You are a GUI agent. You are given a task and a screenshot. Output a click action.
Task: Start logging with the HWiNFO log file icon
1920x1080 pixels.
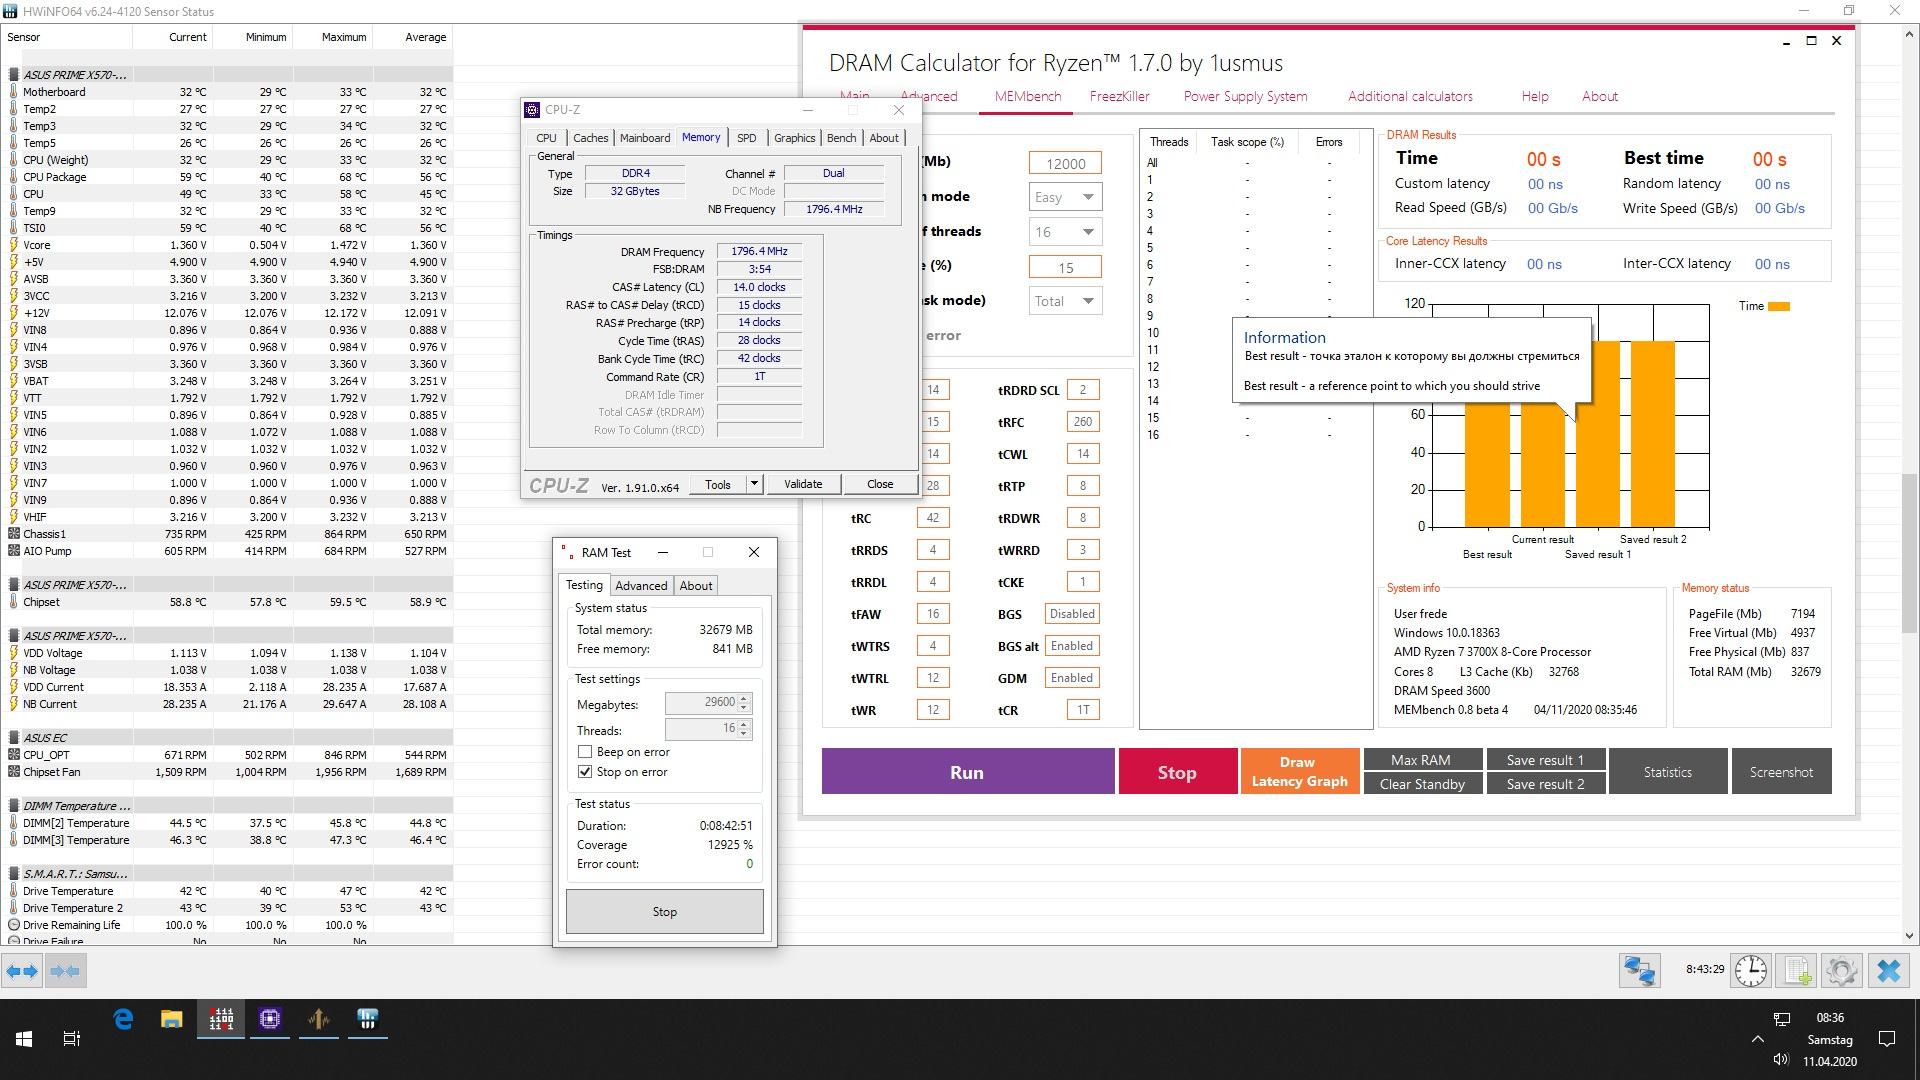(x=1797, y=971)
